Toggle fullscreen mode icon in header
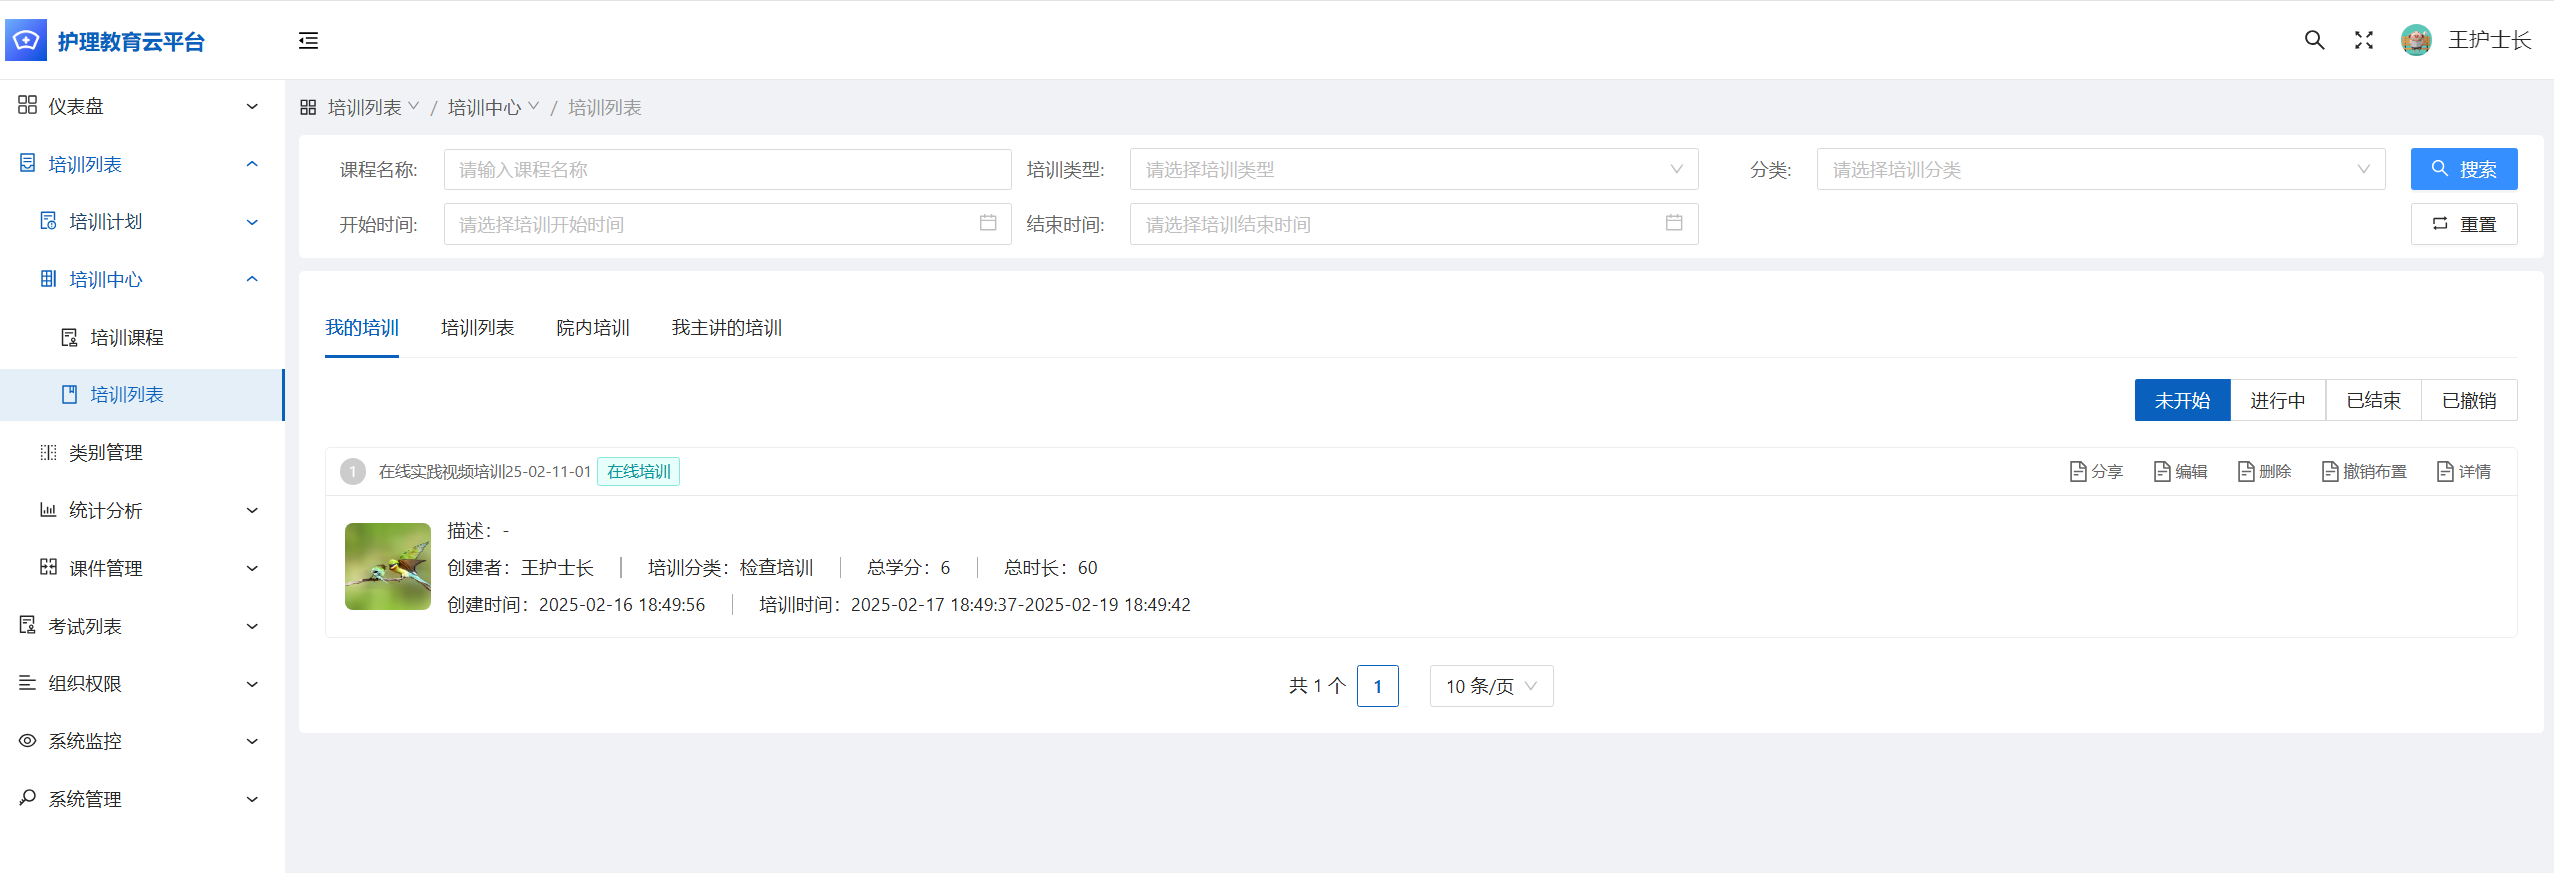 [x=2364, y=40]
